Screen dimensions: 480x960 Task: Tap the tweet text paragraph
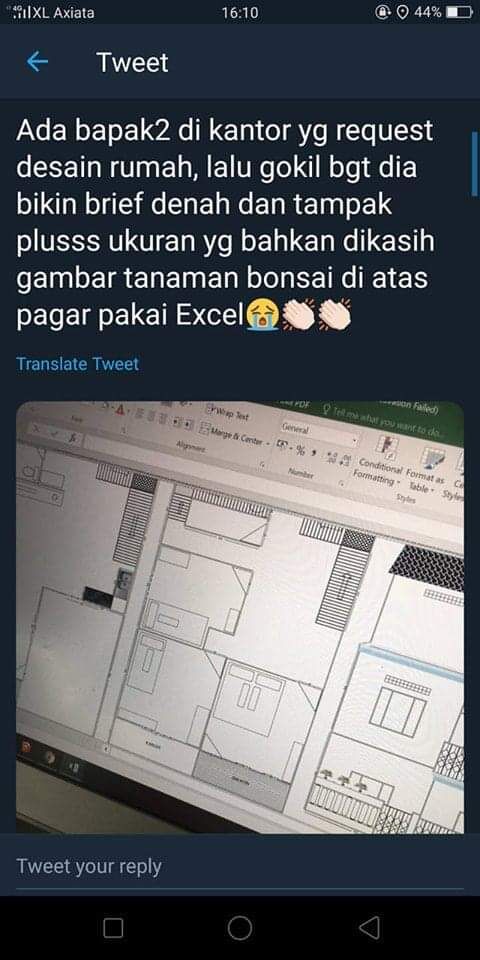226,224
